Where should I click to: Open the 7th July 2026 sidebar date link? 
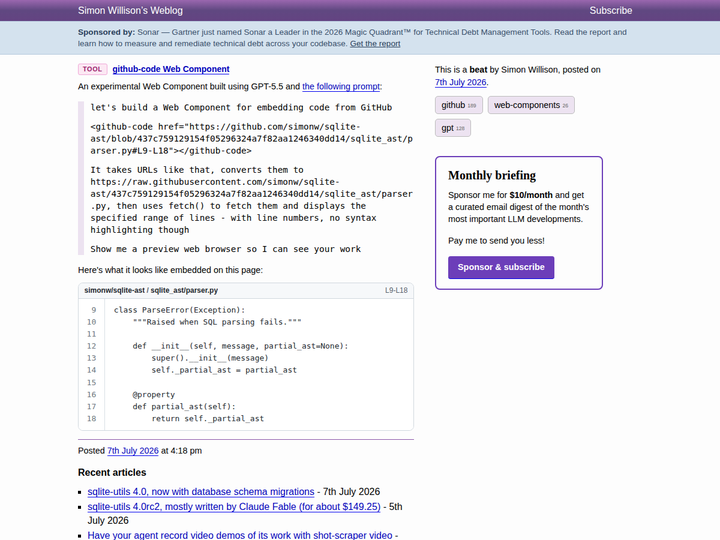[460, 82]
